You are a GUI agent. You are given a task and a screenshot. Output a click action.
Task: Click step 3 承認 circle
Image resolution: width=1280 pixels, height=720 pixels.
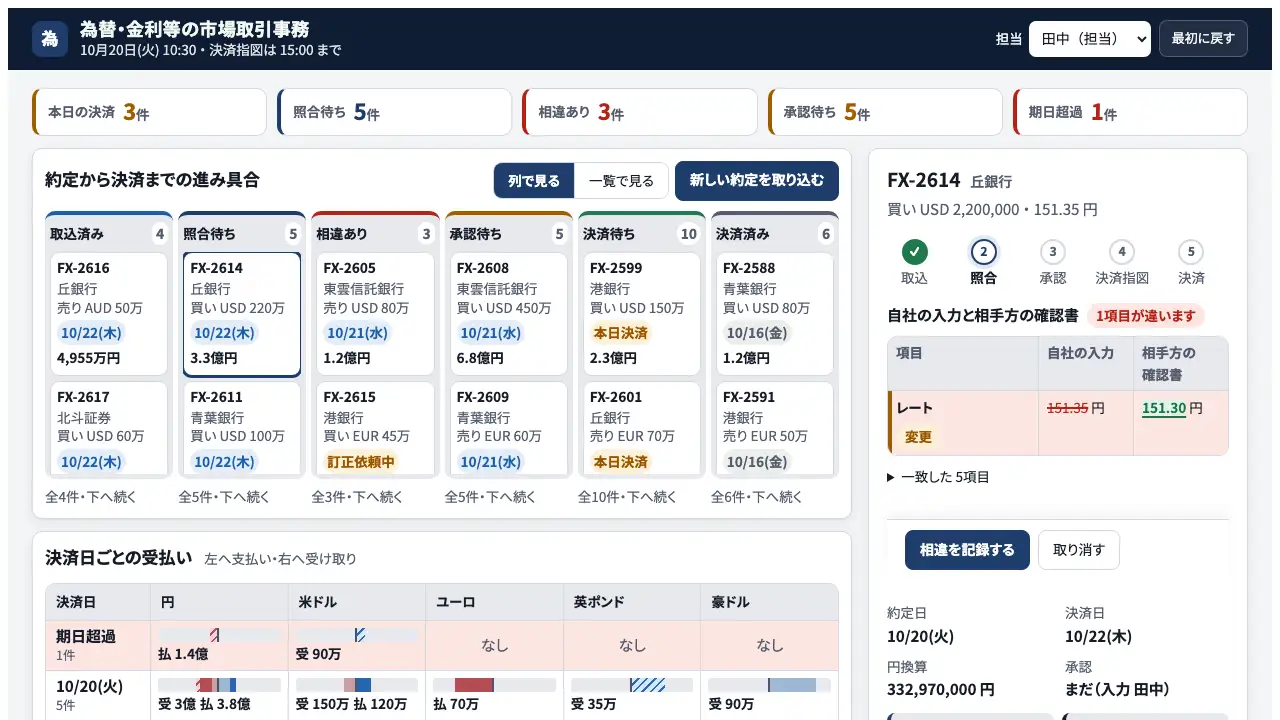coord(1052,252)
